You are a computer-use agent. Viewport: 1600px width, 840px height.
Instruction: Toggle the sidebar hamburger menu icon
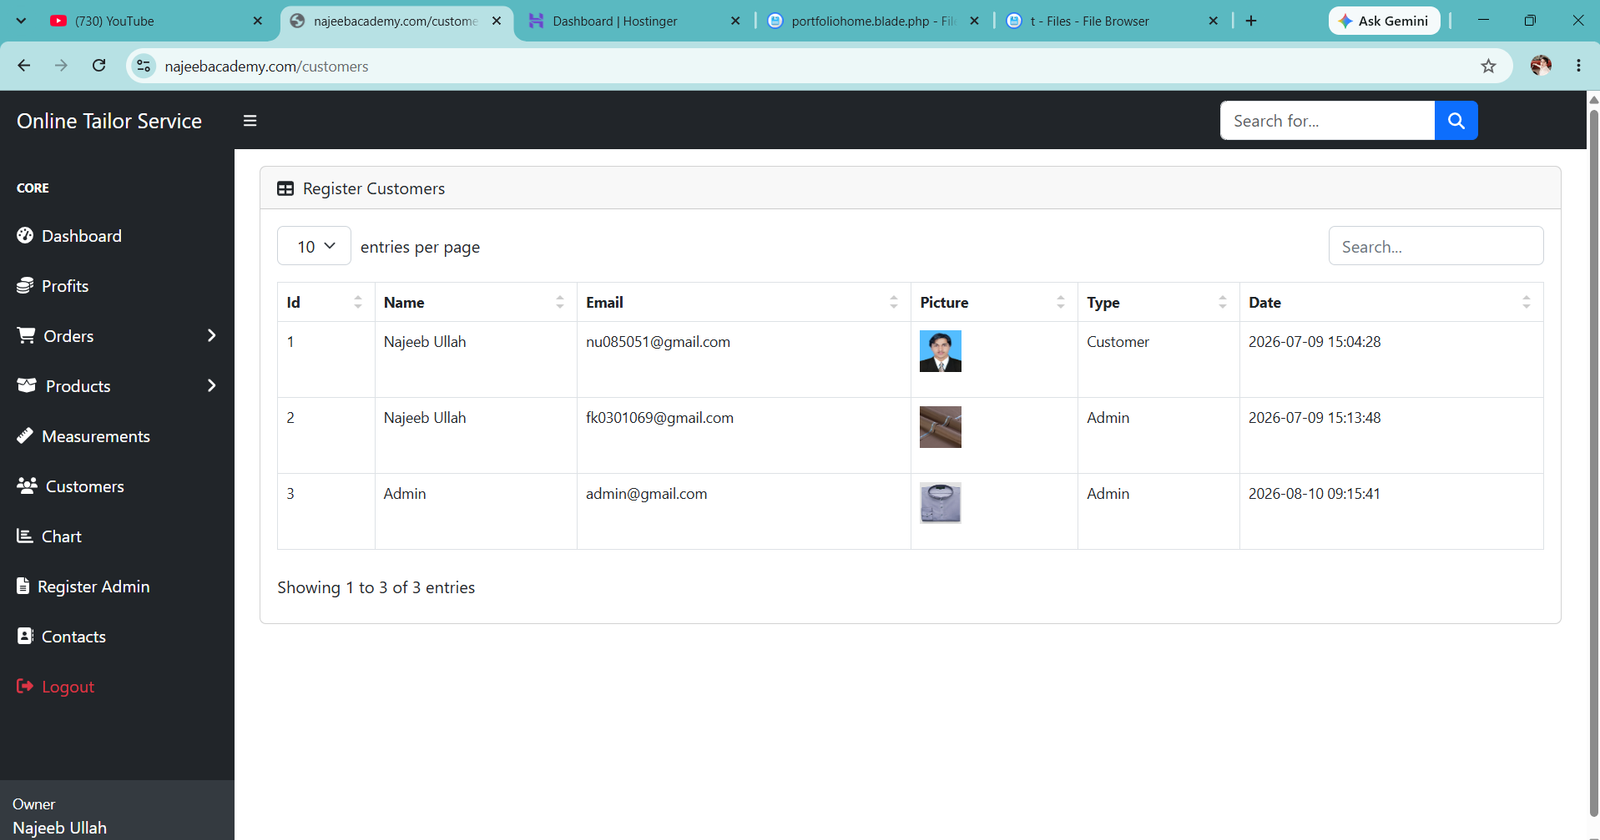point(250,121)
